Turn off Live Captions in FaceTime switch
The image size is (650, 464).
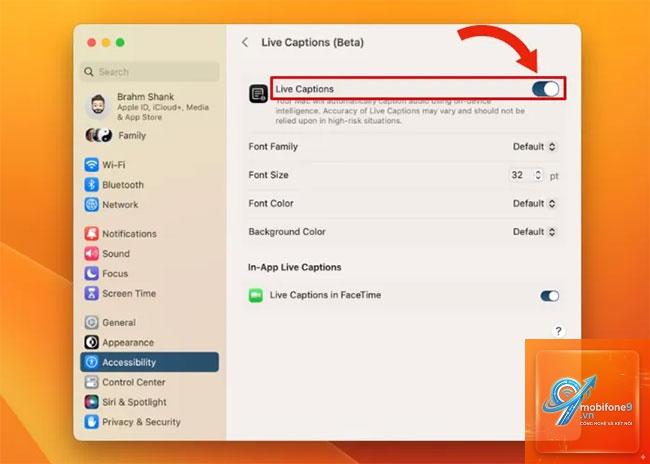click(550, 296)
